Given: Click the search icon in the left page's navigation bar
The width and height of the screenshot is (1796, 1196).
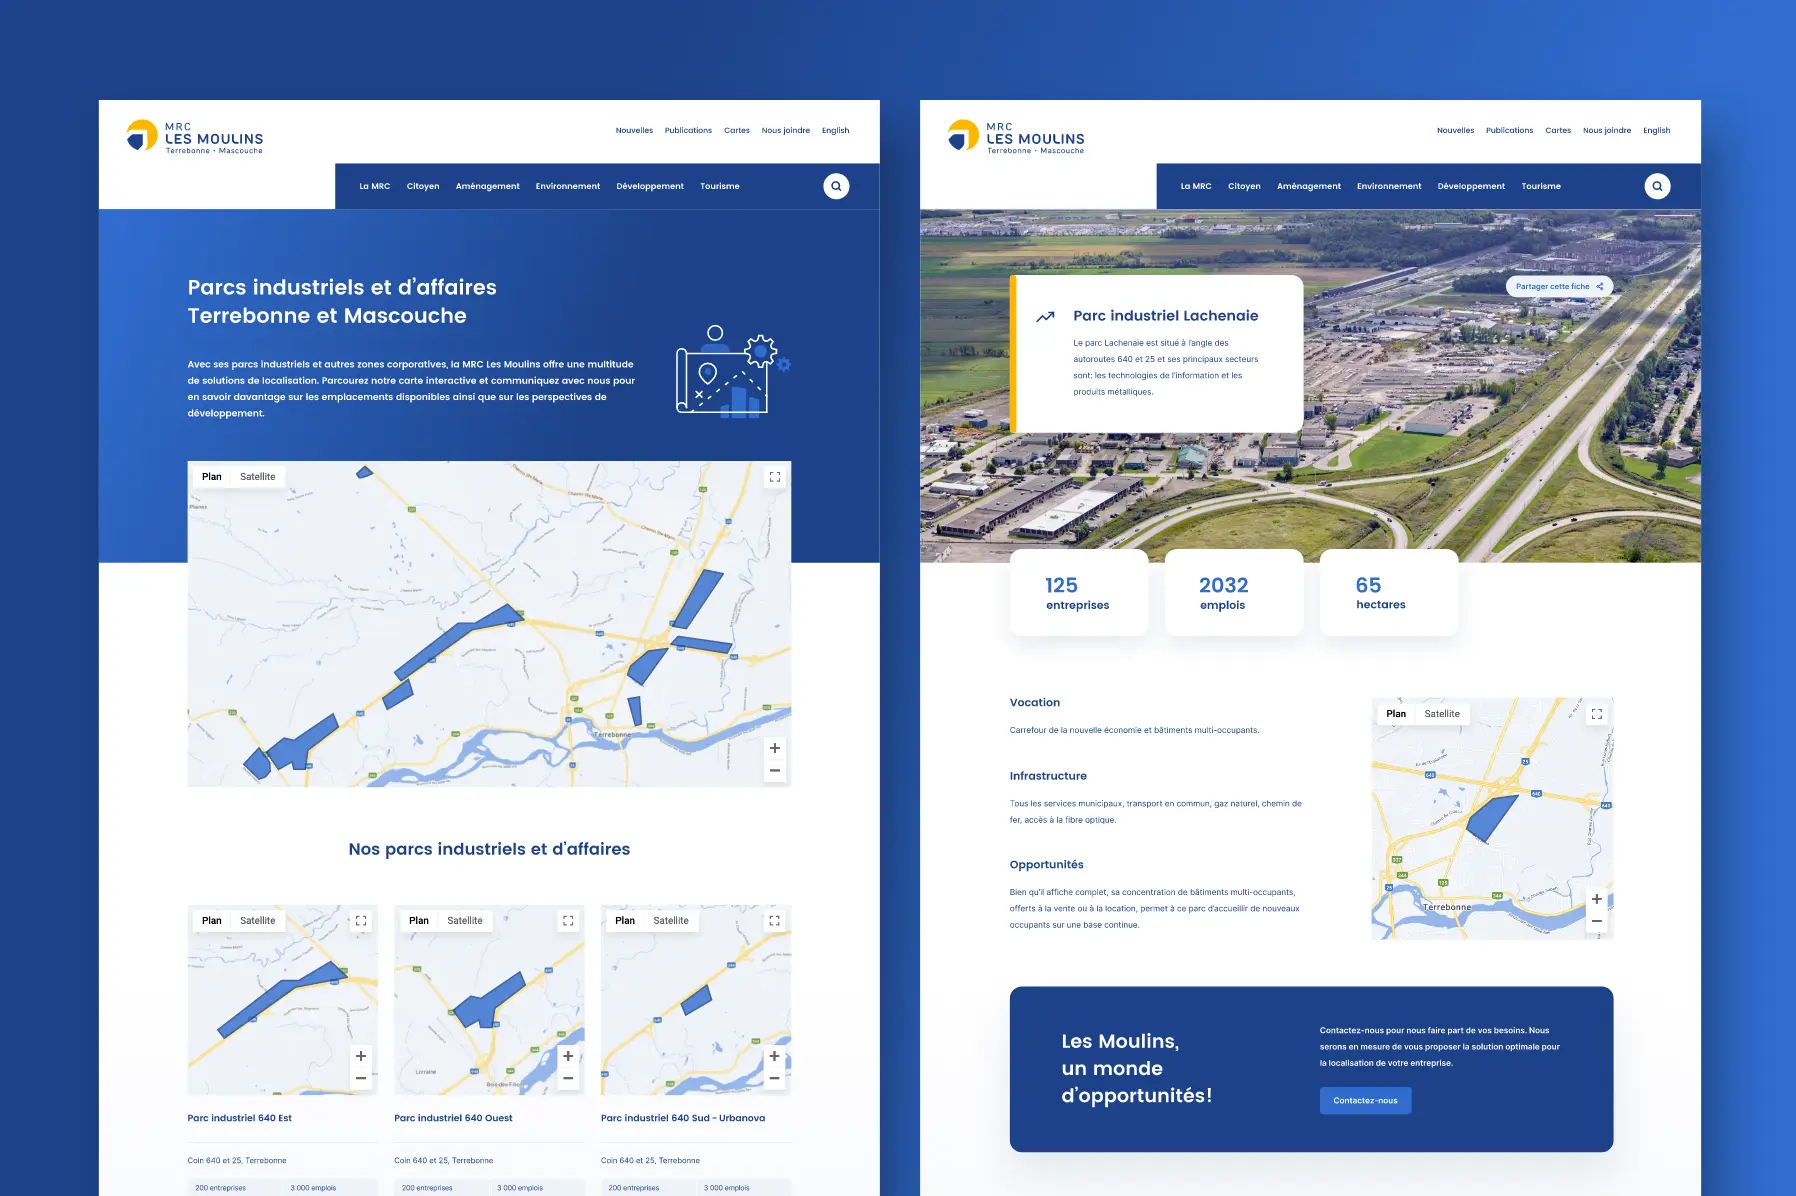Looking at the screenshot, I should 836,186.
